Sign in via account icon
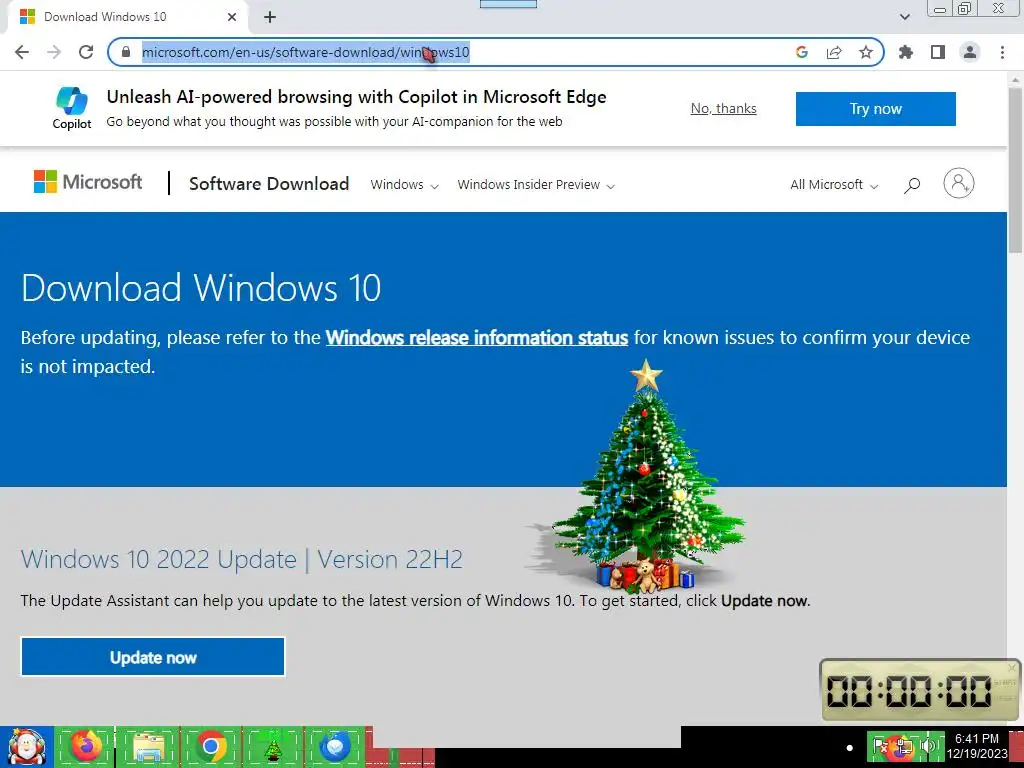This screenshot has width=1024, height=768. (959, 183)
